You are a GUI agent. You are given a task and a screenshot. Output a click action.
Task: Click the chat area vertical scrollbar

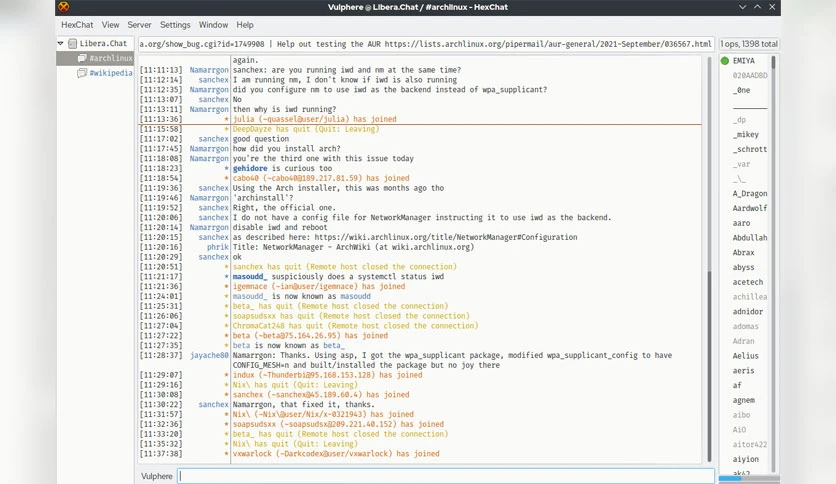click(709, 366)
